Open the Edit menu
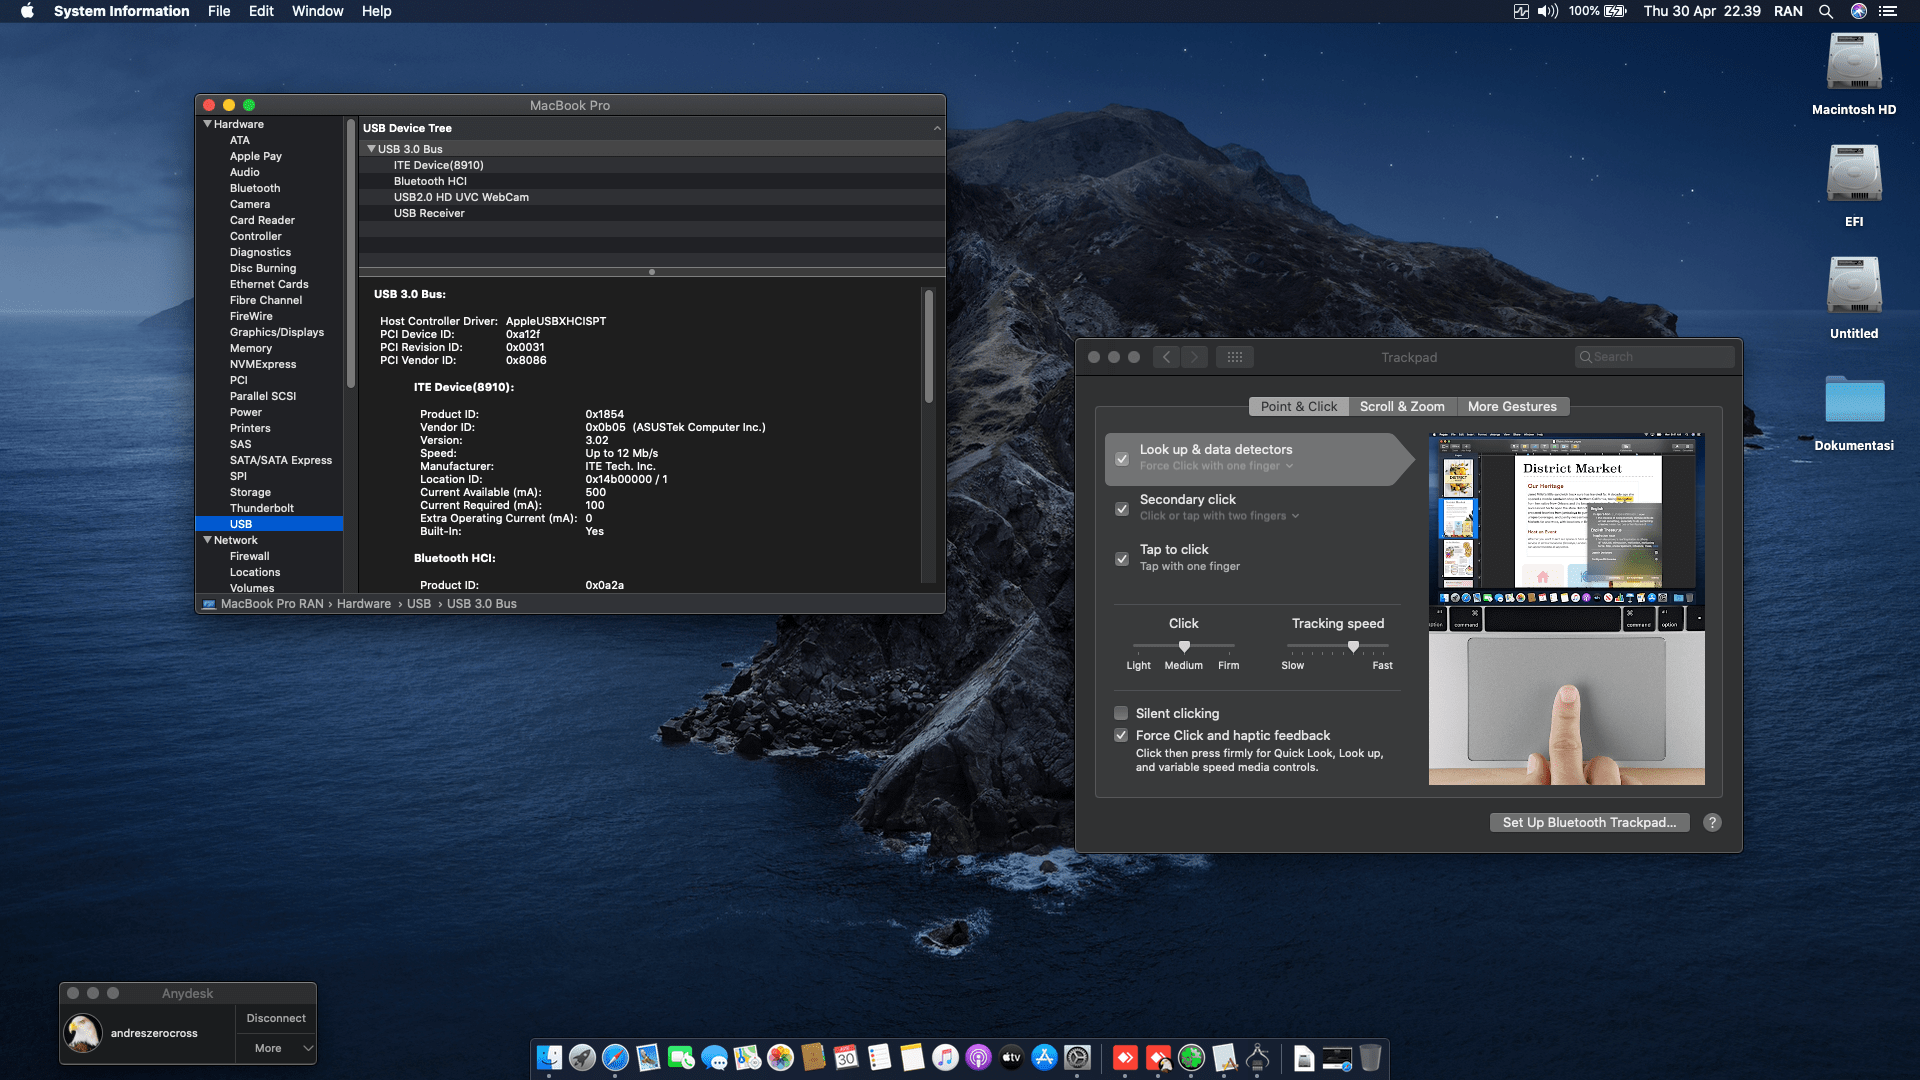 coord(261,11)
